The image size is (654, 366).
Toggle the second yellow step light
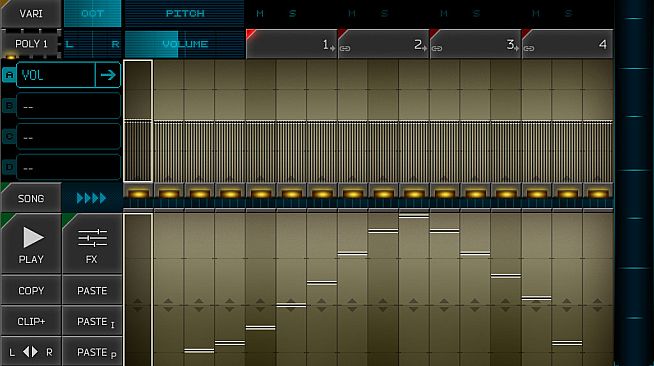[x=169, y=193]
